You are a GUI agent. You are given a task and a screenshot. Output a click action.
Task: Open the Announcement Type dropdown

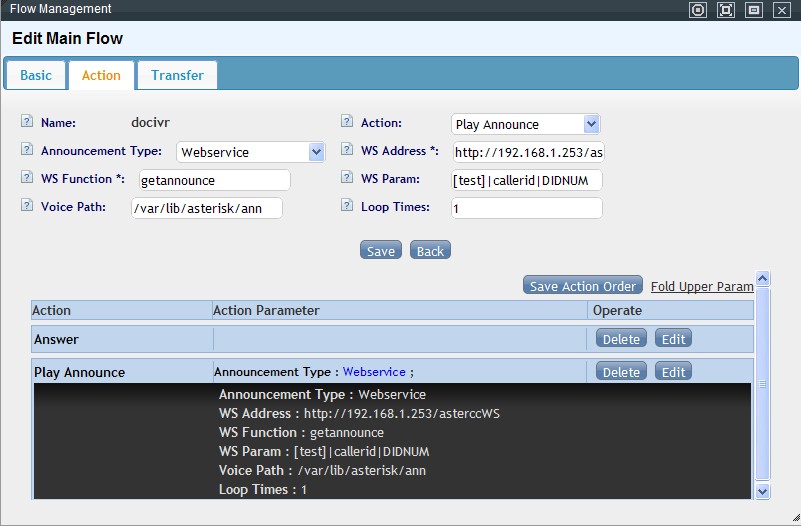point(316,152)
